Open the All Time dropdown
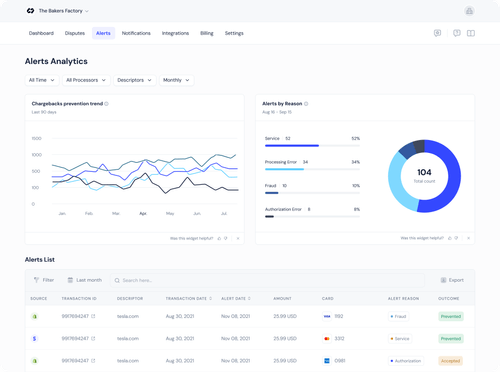The height and width of the screenshot is (372, 500). point(42,80)
